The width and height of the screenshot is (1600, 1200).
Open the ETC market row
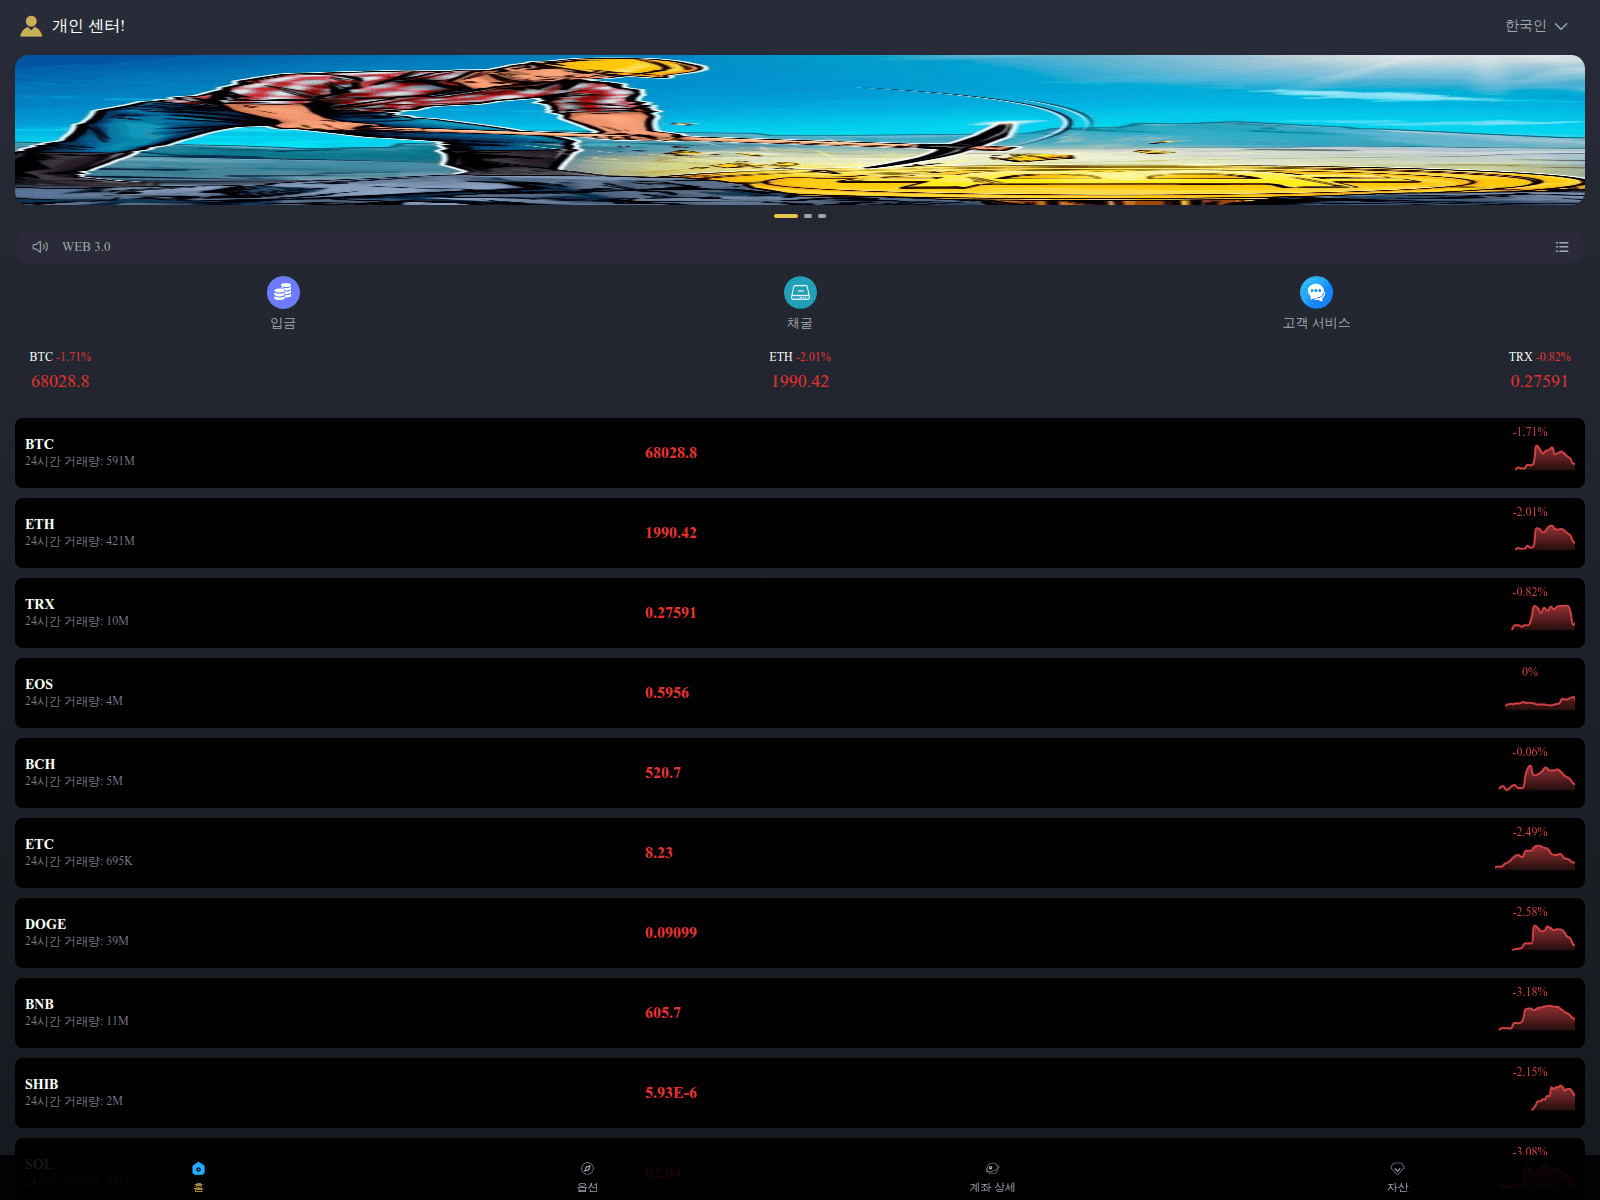[800, 853]
